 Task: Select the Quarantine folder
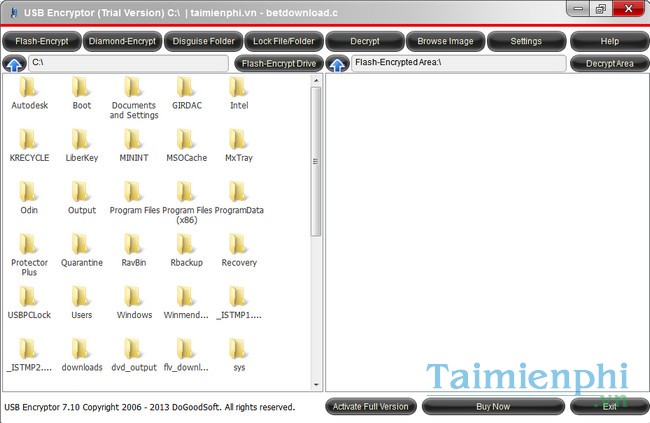click(81, 250)
